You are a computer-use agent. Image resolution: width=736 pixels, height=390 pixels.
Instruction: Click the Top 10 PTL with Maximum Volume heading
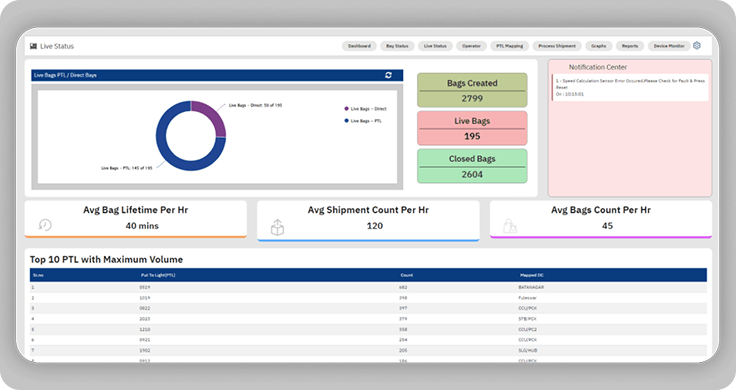click(x=107, y=260)
